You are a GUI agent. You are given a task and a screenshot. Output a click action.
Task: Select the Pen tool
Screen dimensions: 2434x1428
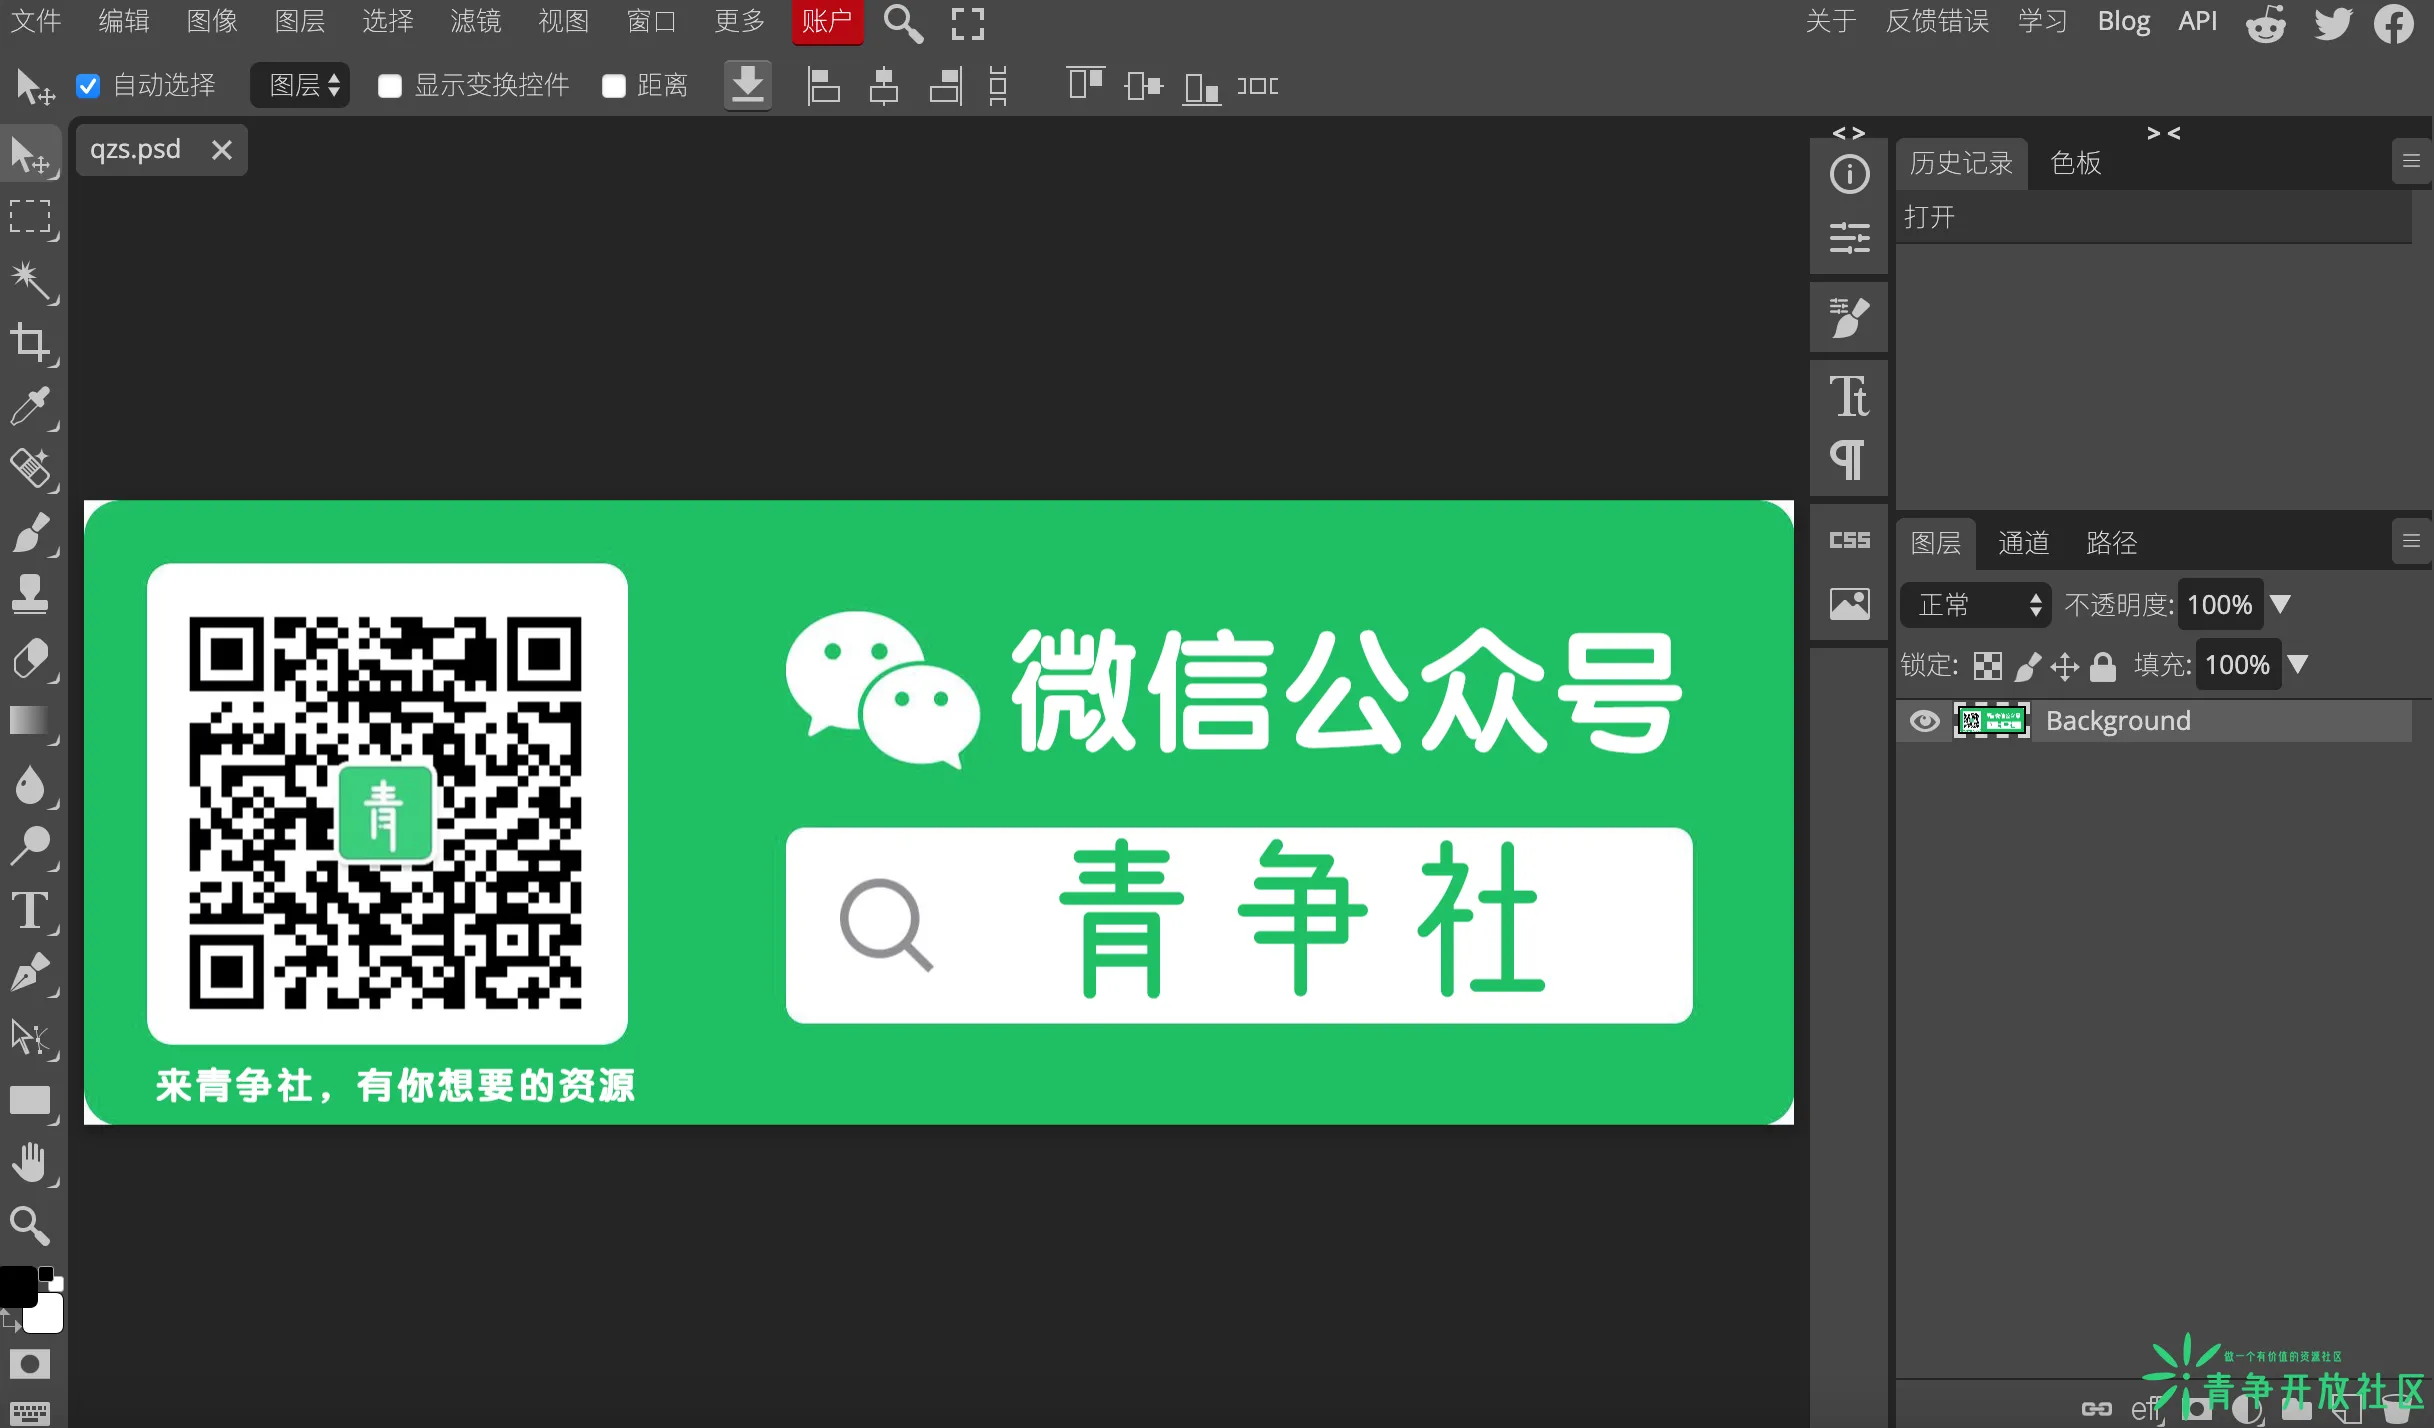(30, 973)
